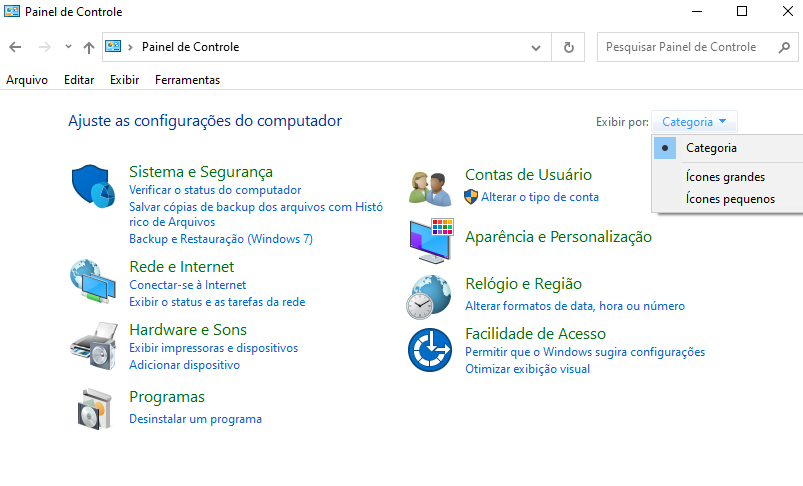Go up one level with up arrow
Screen dimensions: 803x486
point(89,48)
